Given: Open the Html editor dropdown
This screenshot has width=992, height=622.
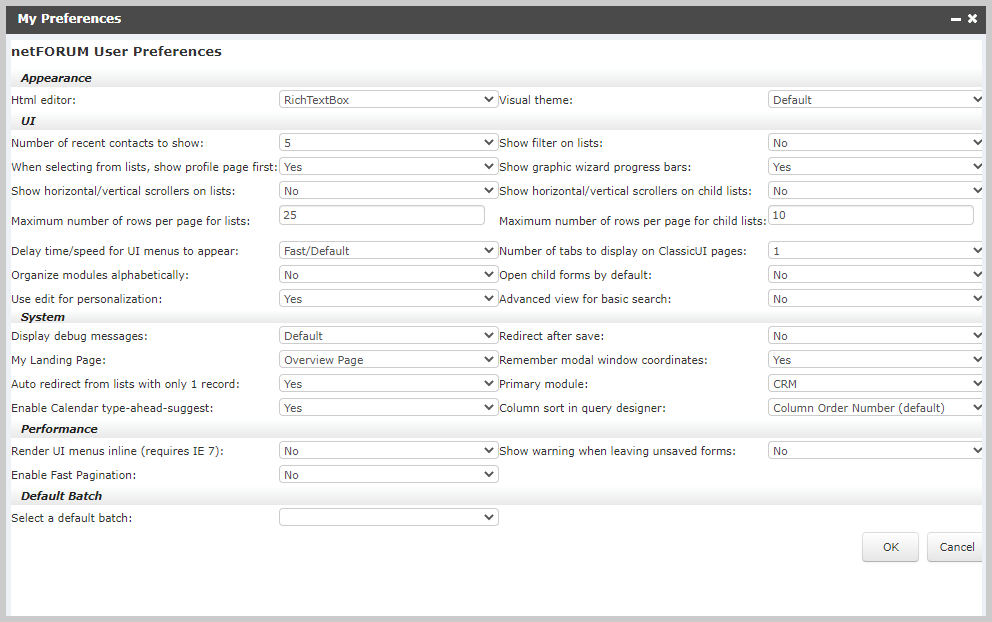Looking at the screenshot, I should [x=388, y=99].
